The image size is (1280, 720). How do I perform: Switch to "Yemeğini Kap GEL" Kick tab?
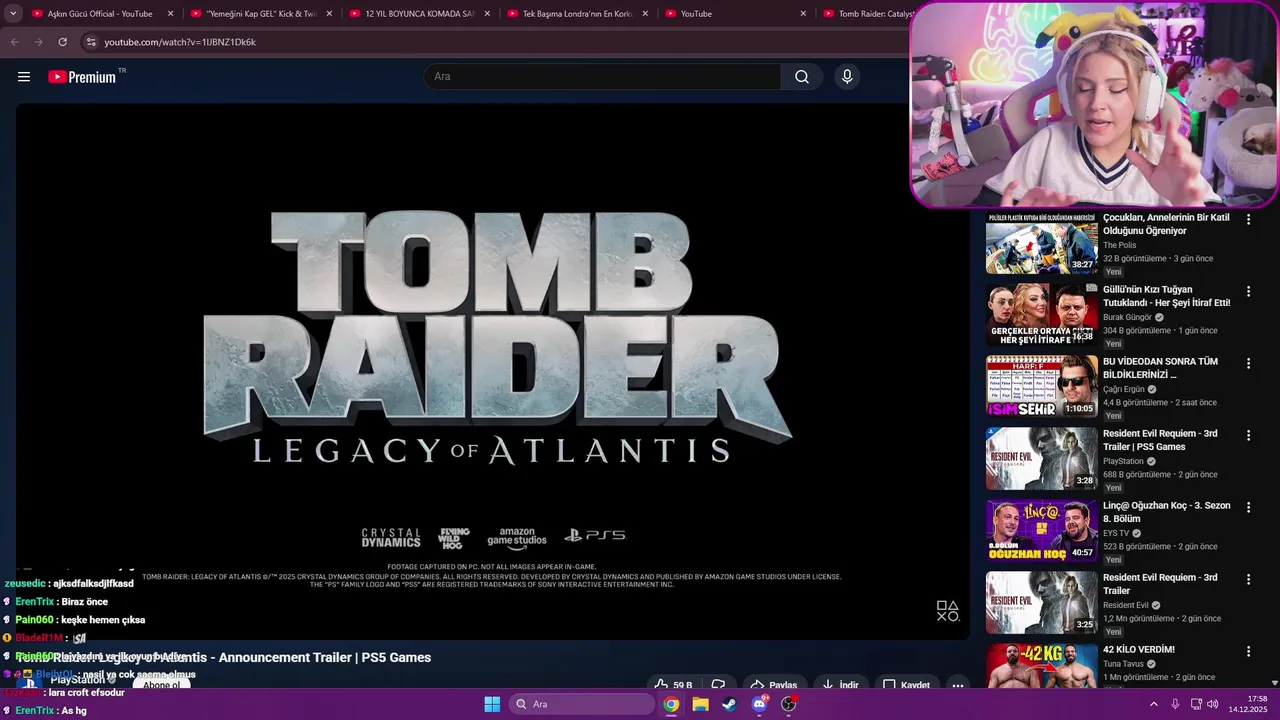[261, 14]
